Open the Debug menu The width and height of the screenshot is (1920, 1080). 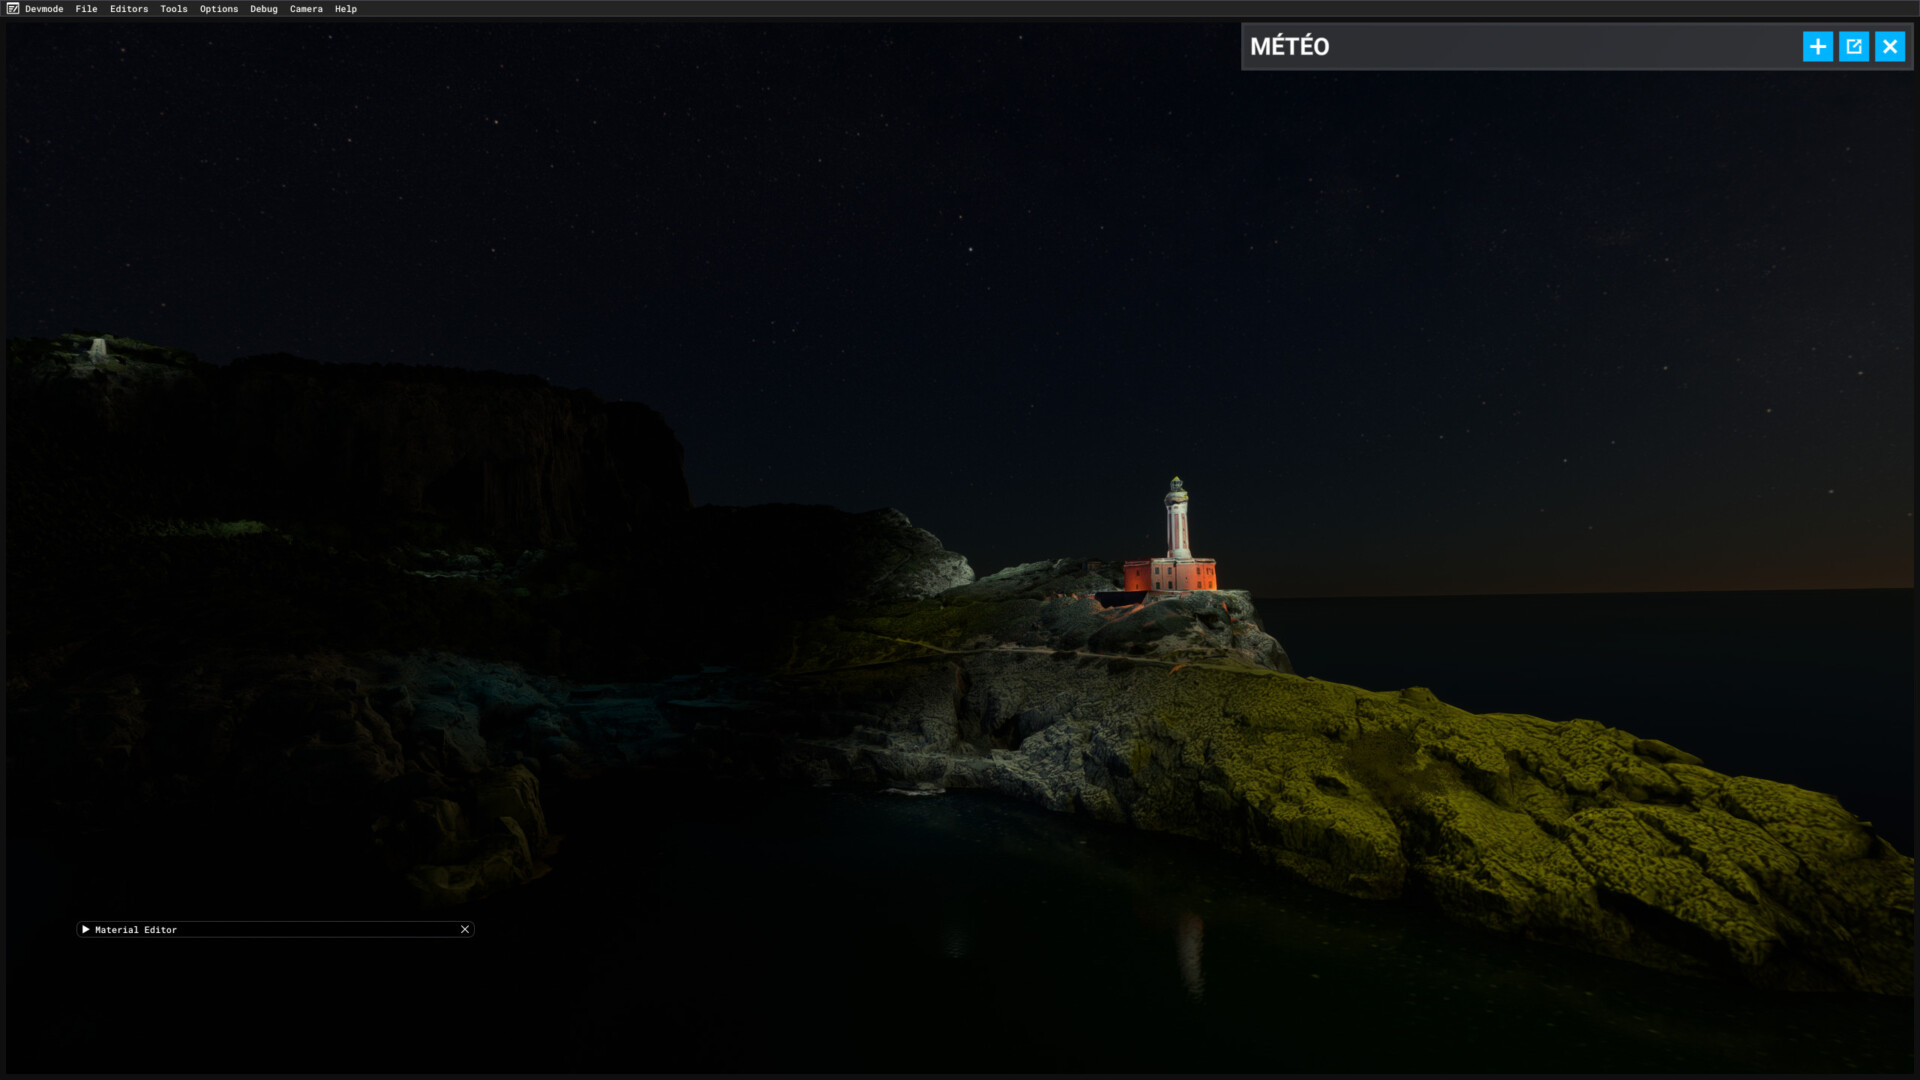tap(264, 9)
